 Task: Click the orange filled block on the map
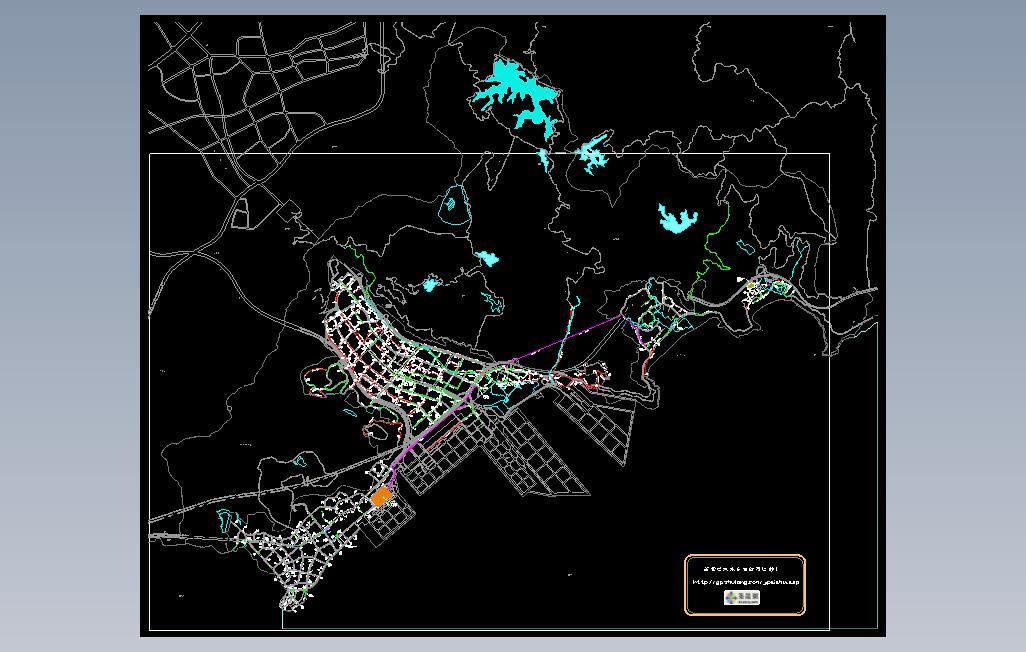381,497
